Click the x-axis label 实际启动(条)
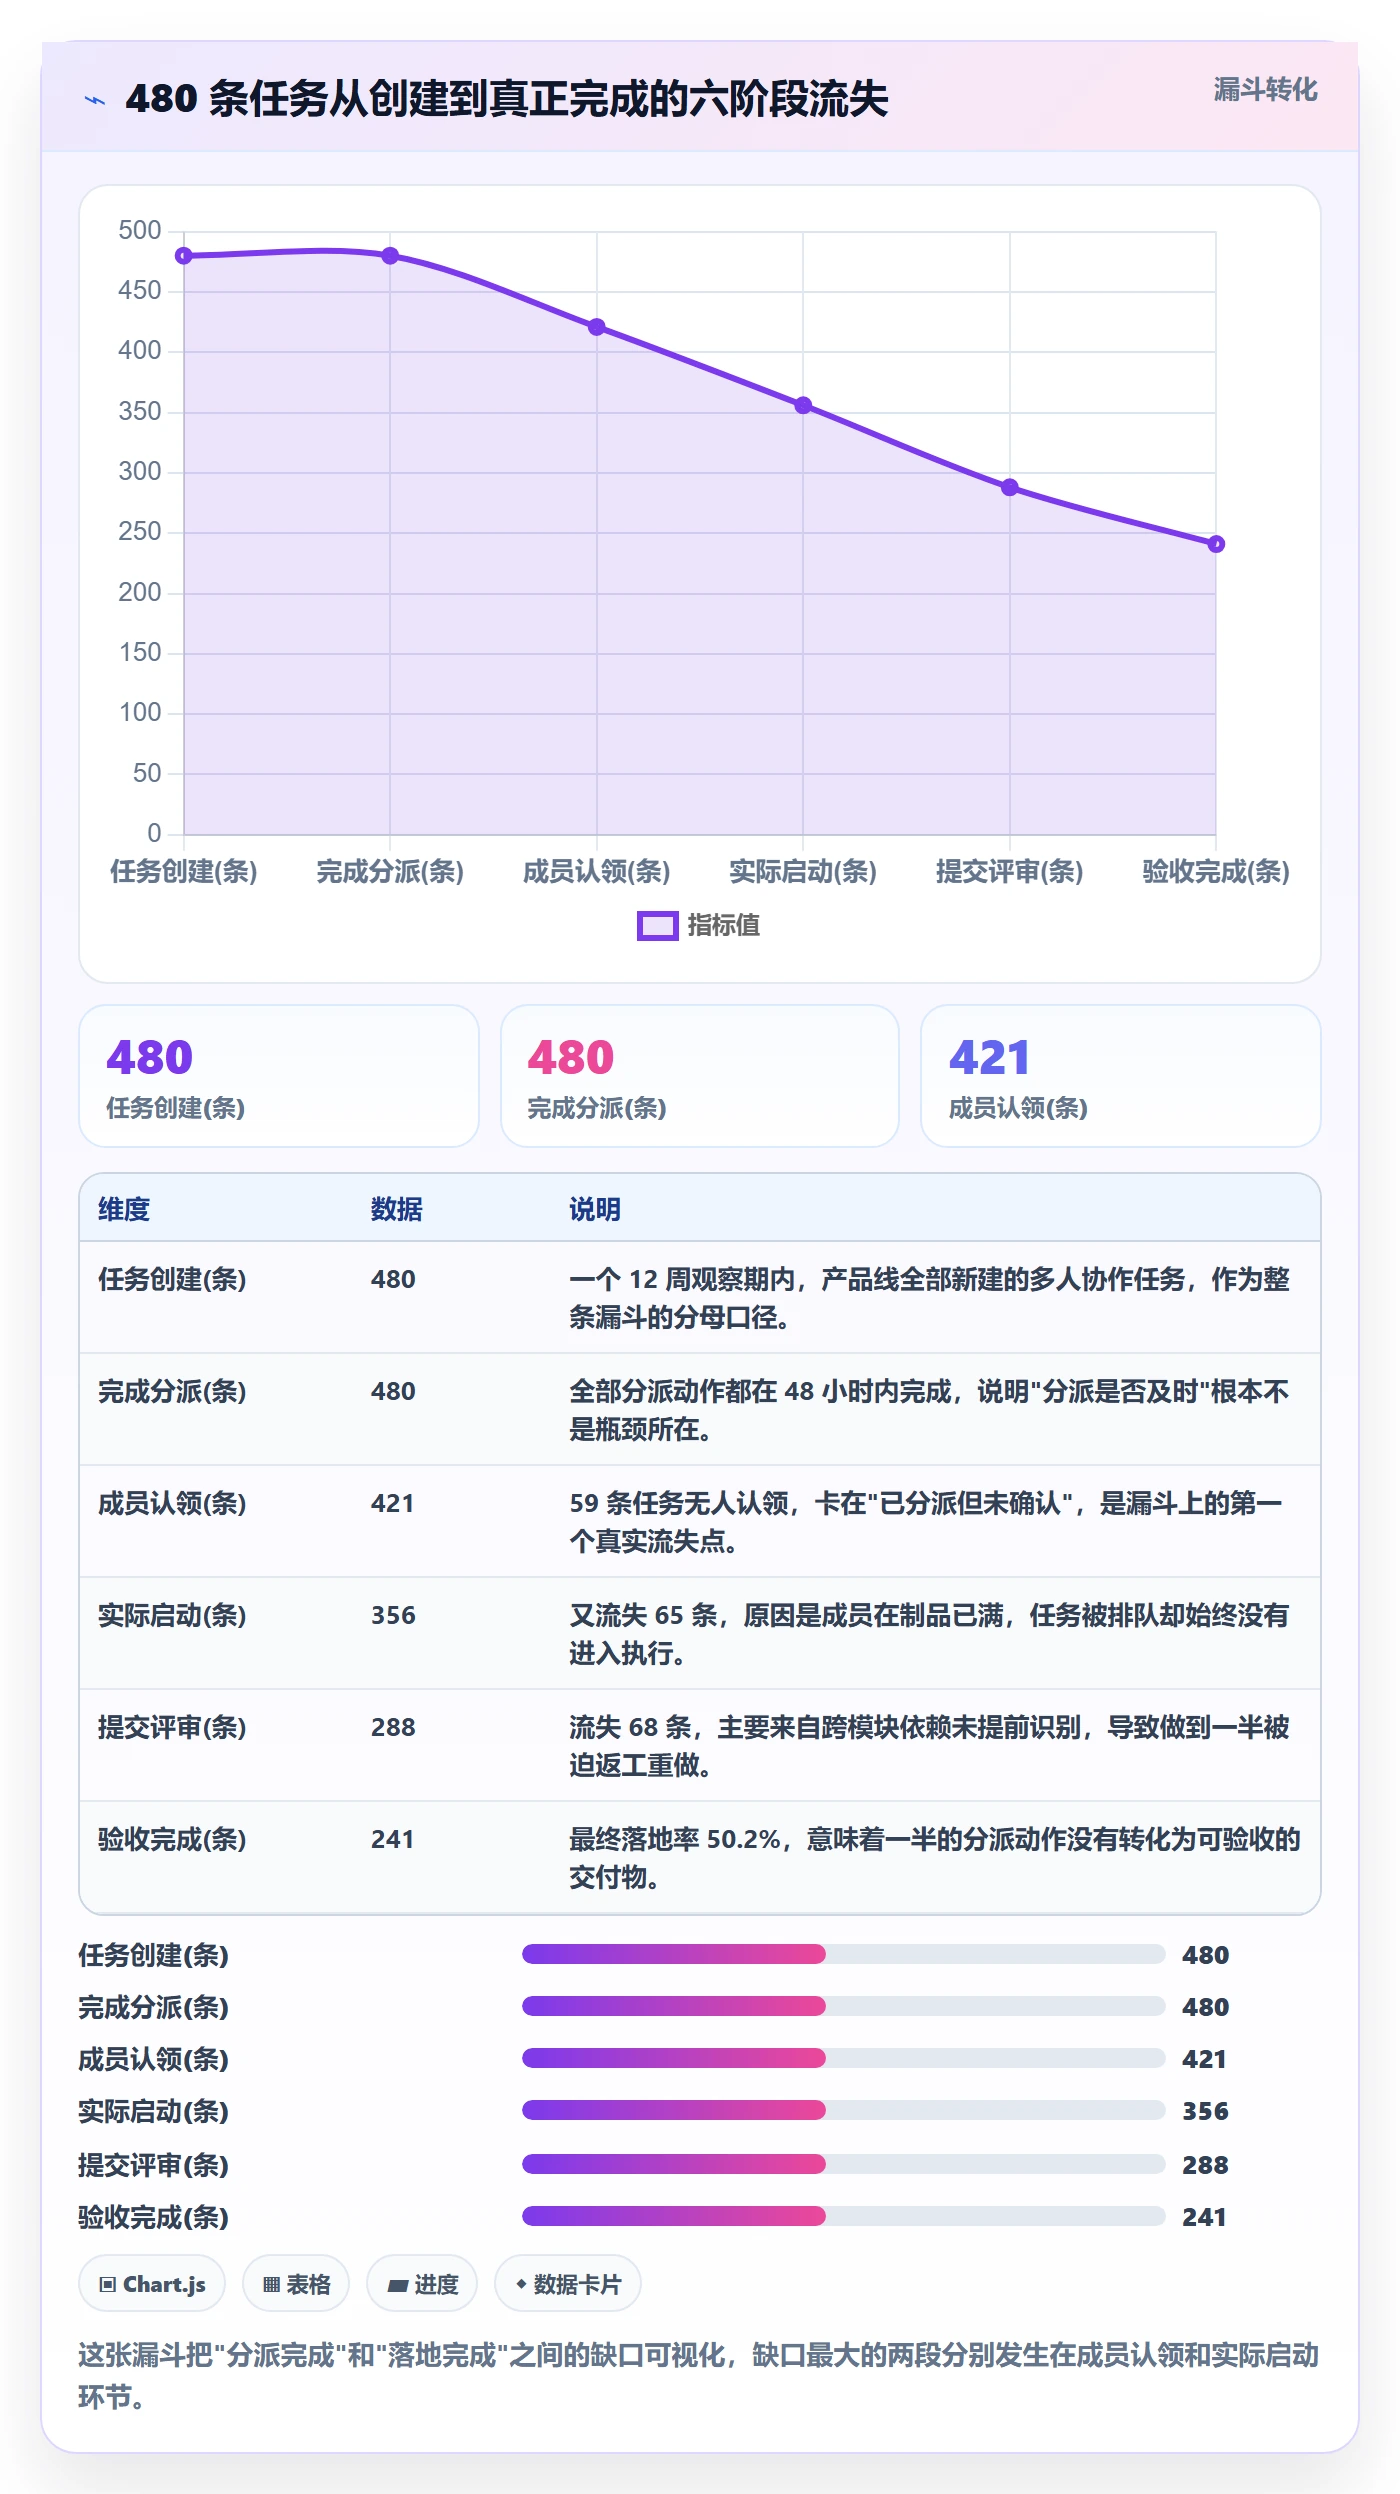 [803, 872]
